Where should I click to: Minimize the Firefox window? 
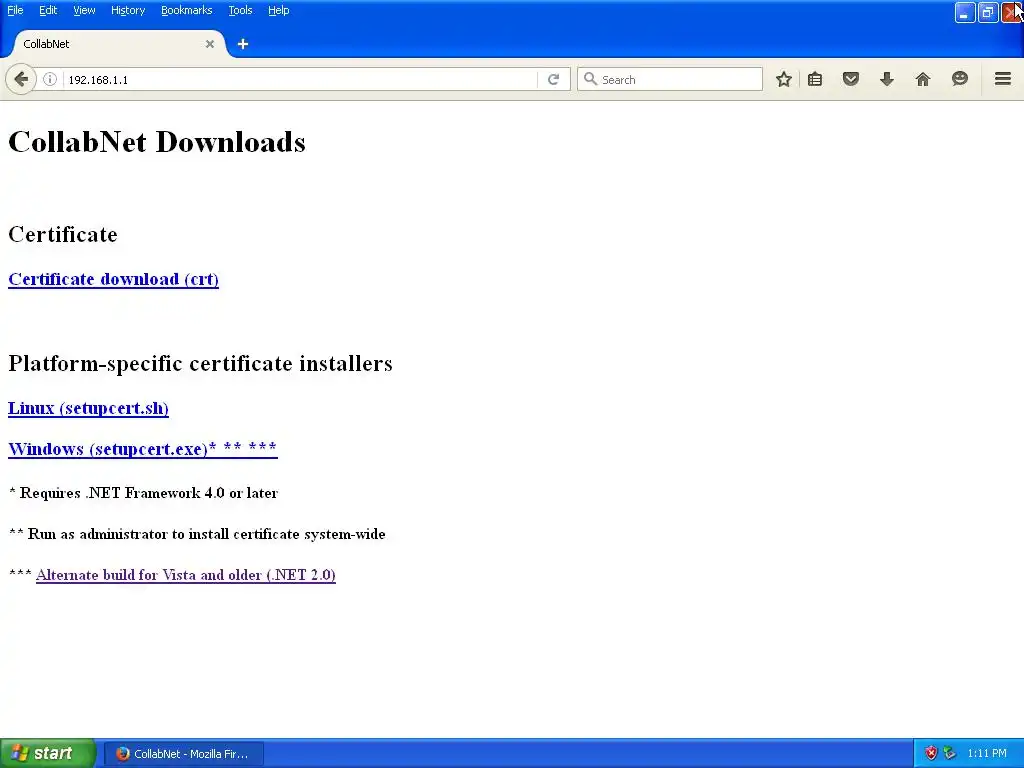965,12
